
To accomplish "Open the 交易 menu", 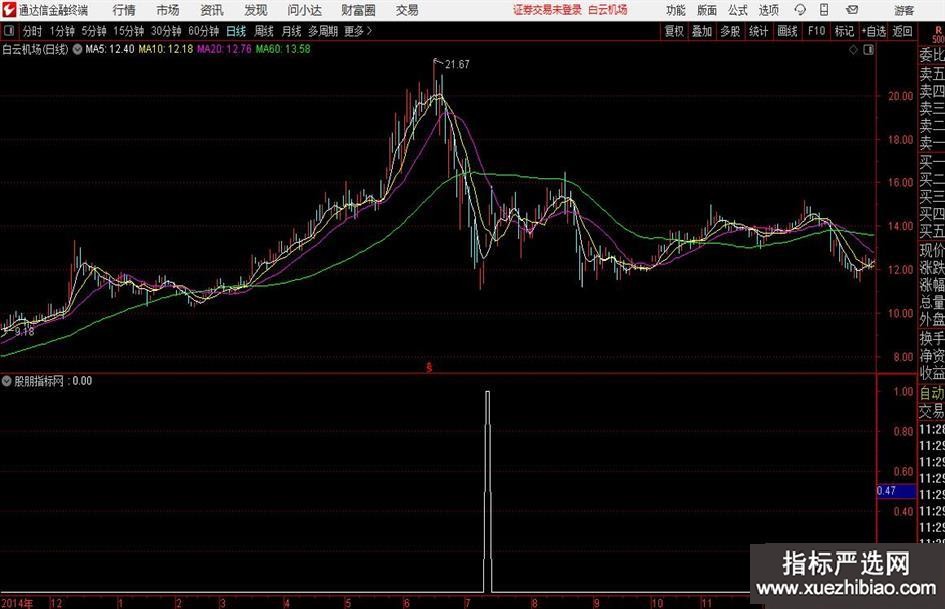I will click(x=407, y=10).
